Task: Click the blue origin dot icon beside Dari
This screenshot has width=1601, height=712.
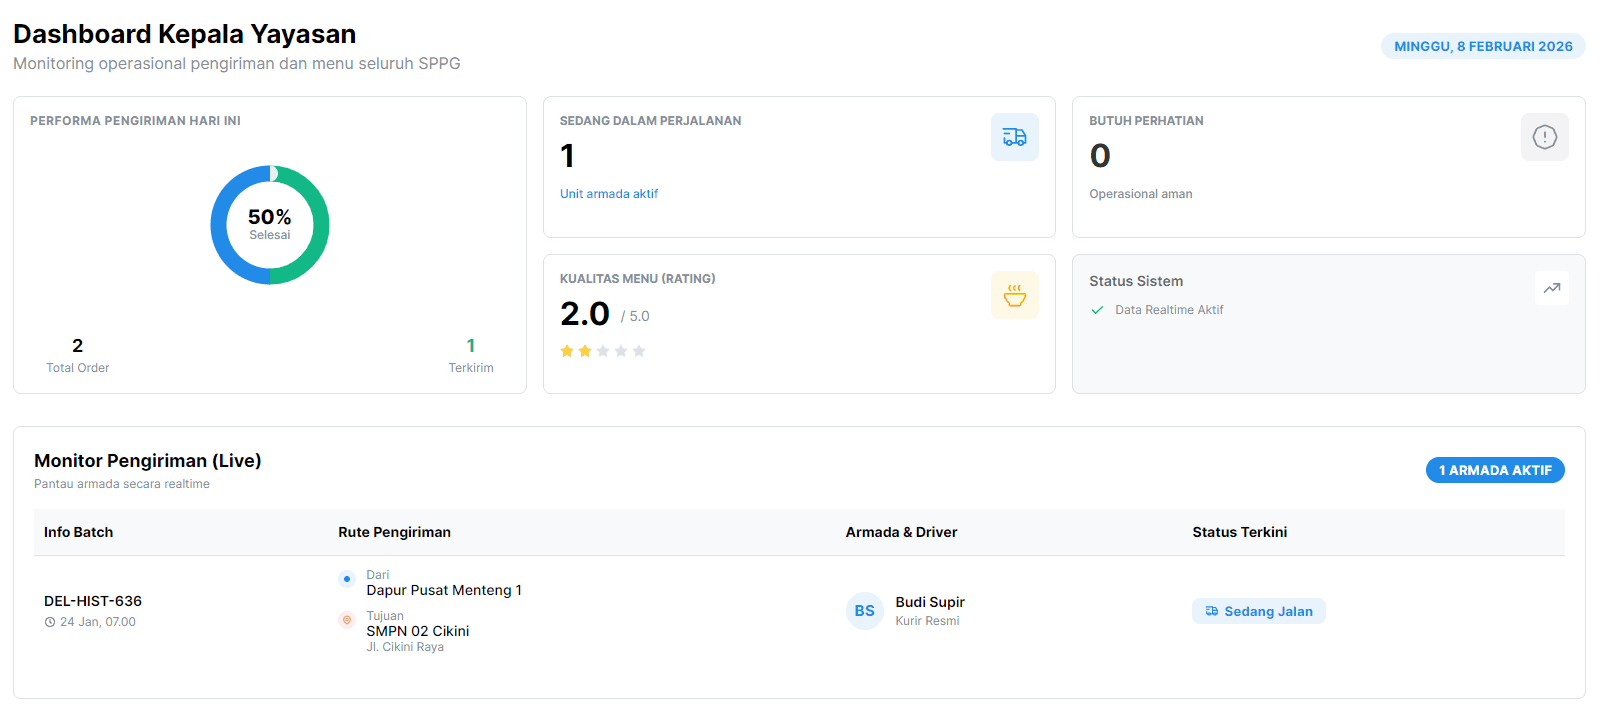Action: 347,579
